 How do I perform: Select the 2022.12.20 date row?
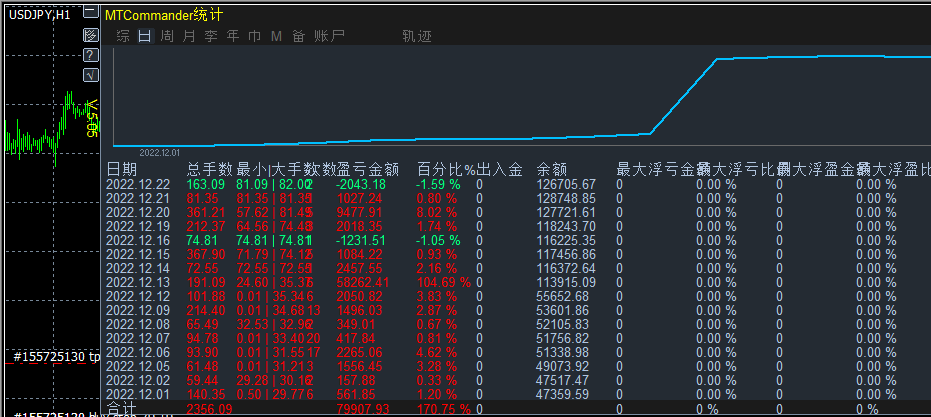(x=138, y=213)
